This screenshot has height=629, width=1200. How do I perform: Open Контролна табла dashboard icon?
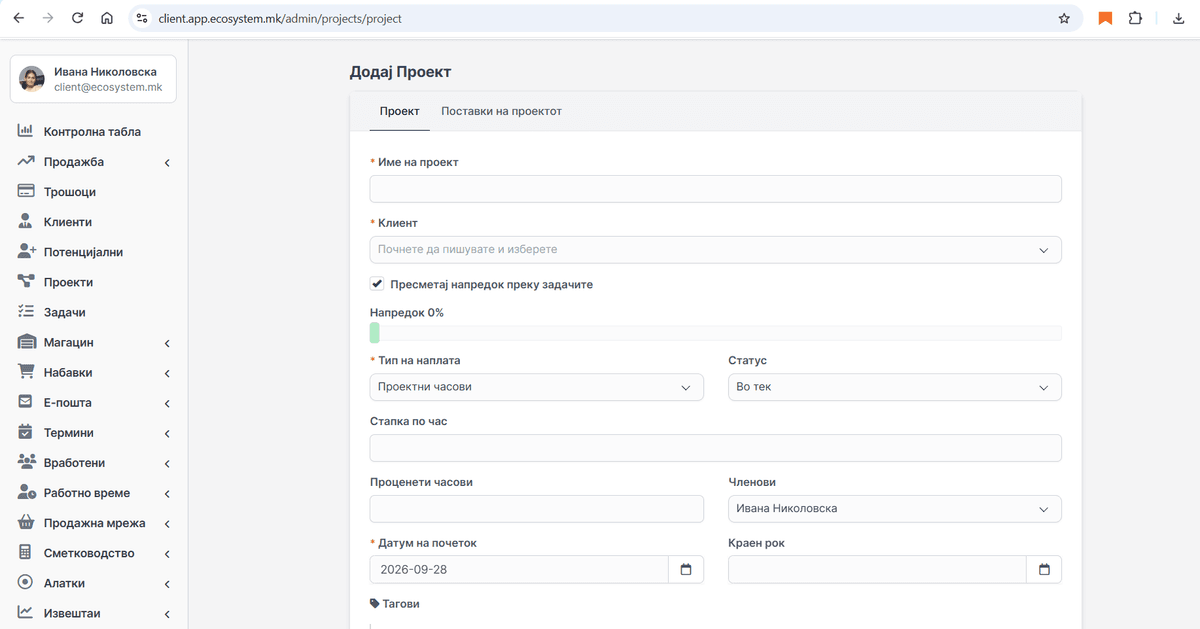point(26,131)
